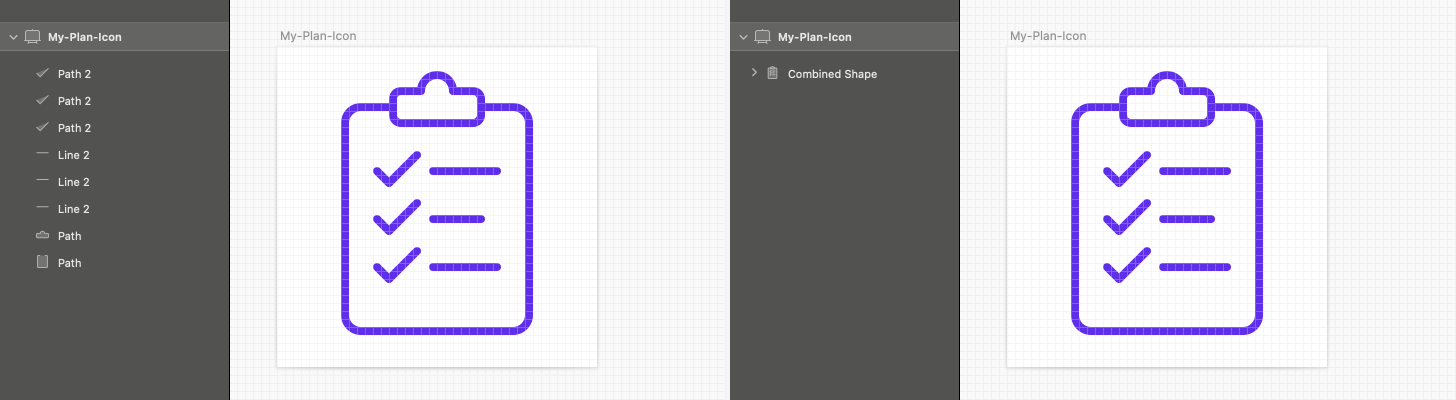
Task: Select My-Plan-Icon name in right layer list
Action: pos(815,37)
